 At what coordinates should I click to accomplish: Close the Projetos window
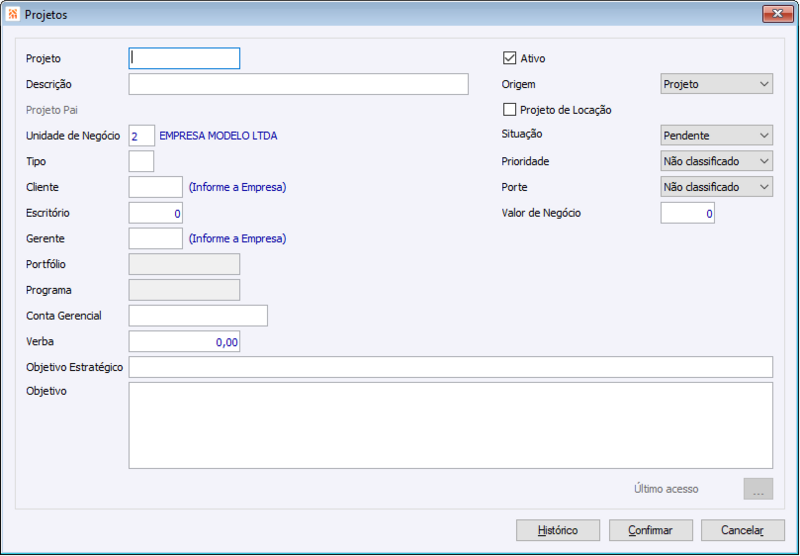pos(778,14)
